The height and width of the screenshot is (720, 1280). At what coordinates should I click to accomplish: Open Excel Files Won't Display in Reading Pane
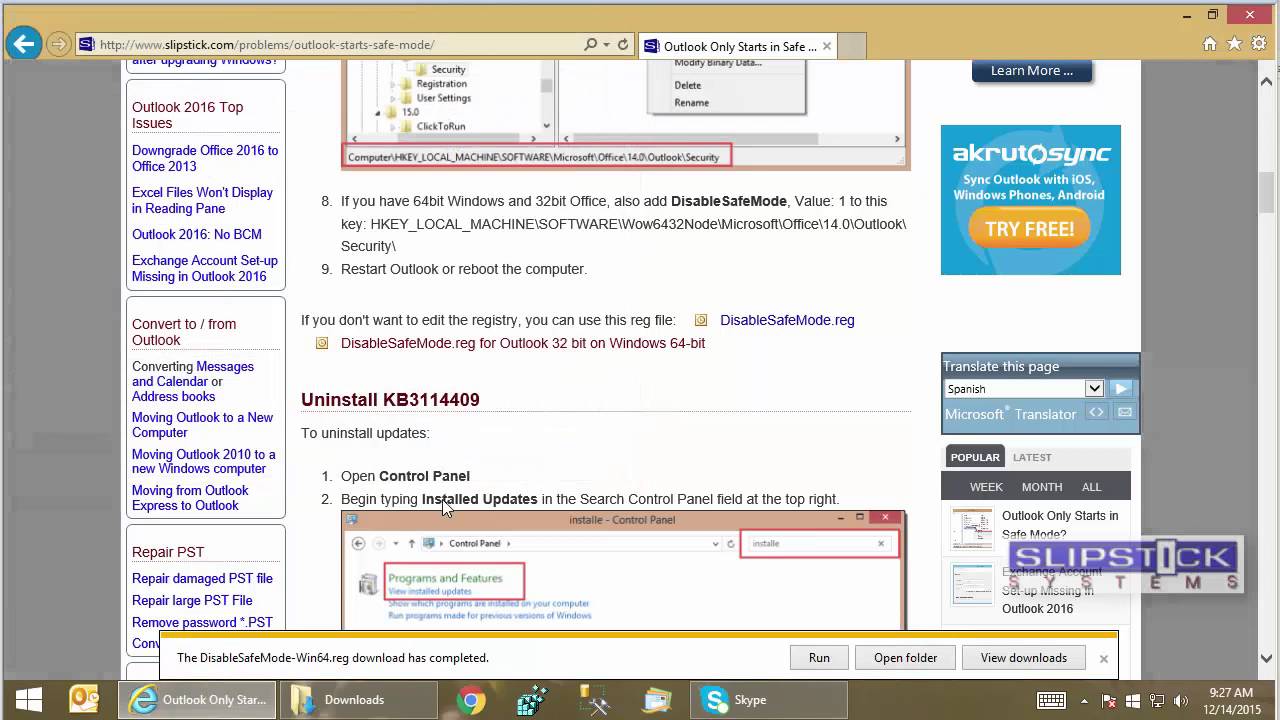click(202, 200)
